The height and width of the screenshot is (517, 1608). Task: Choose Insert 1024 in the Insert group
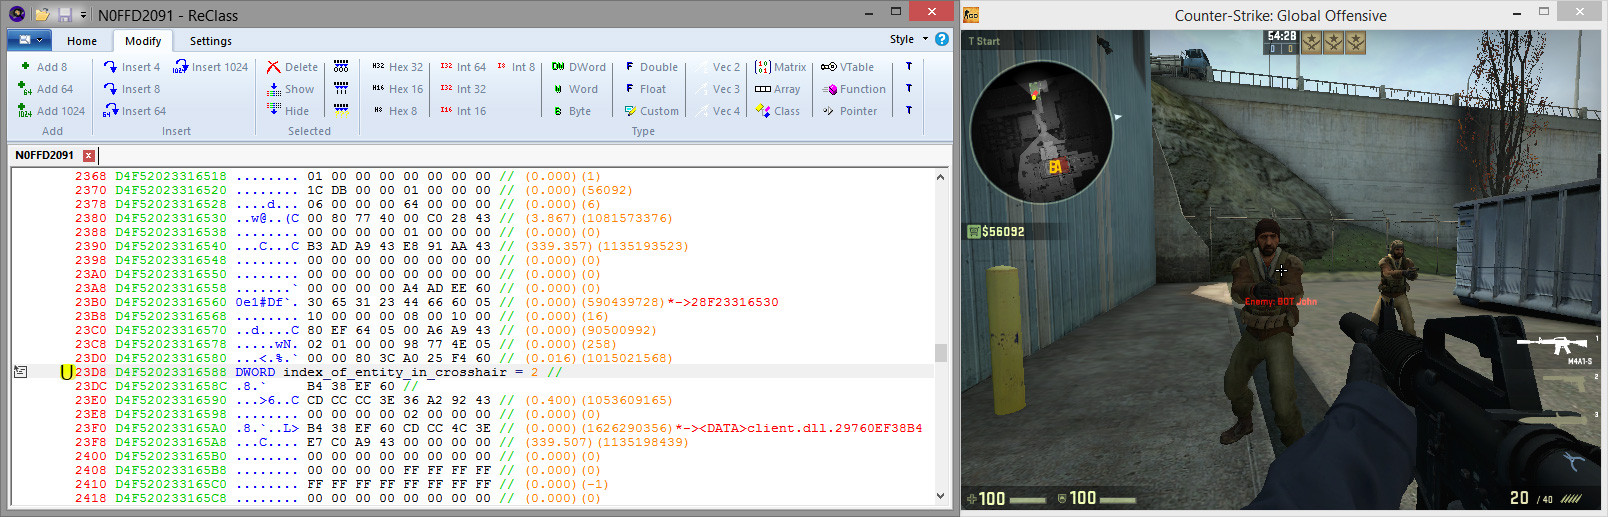(x=211, y=67)
